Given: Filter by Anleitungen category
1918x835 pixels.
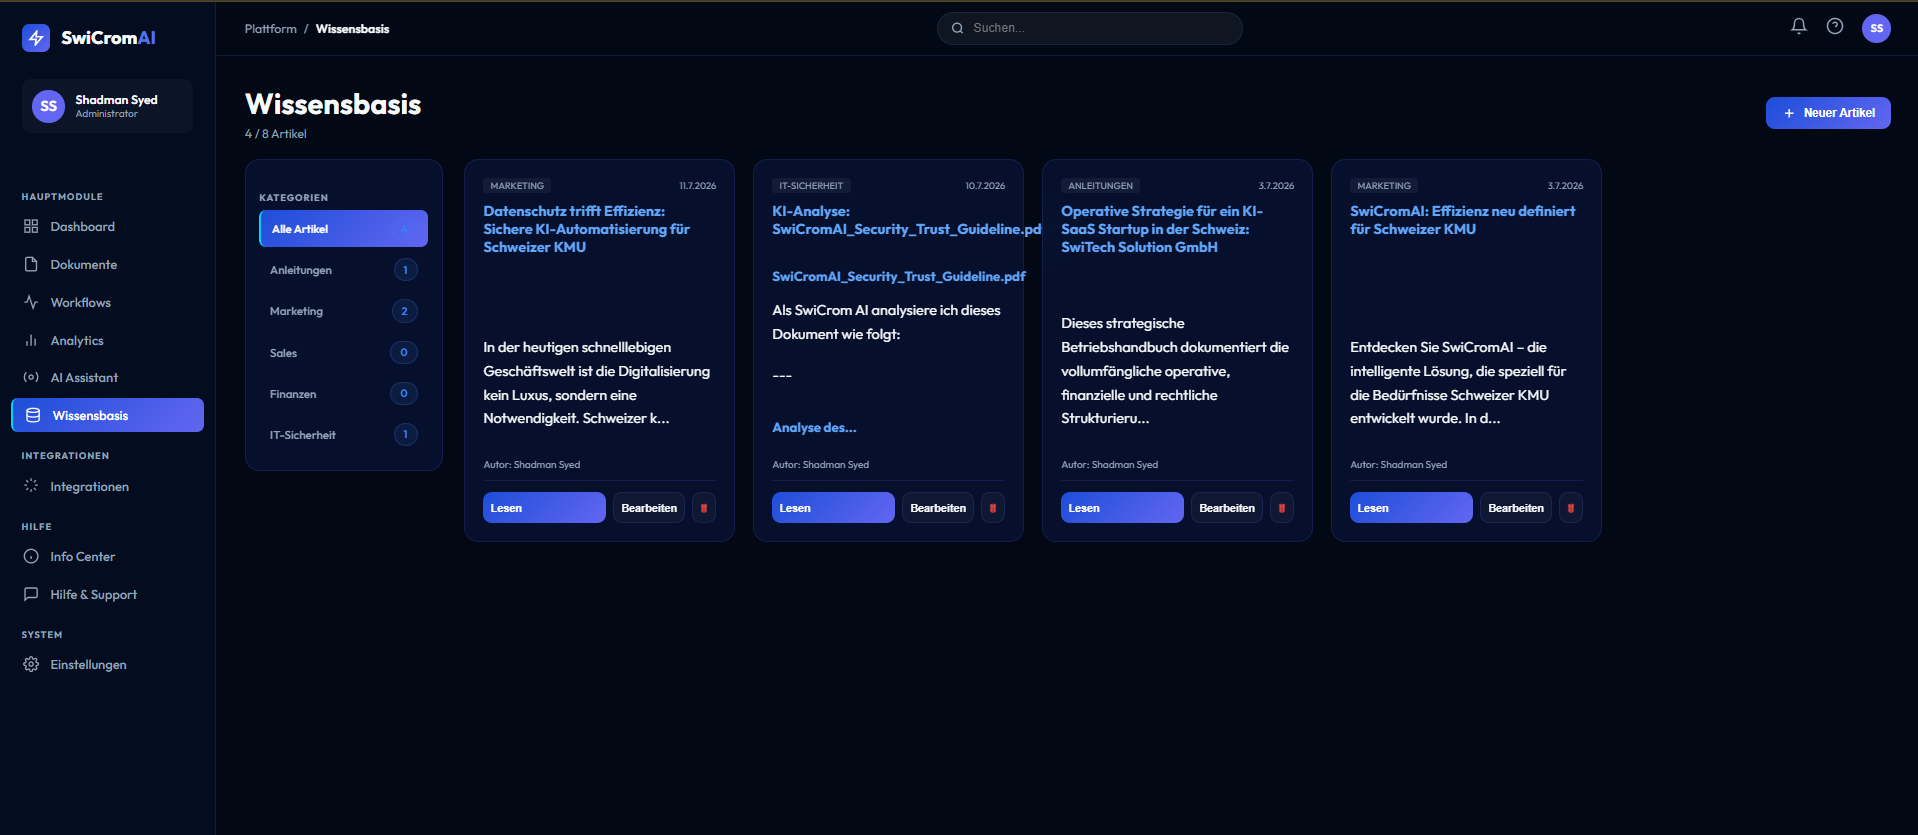Looking at the screenshot, I should point(343,270).
